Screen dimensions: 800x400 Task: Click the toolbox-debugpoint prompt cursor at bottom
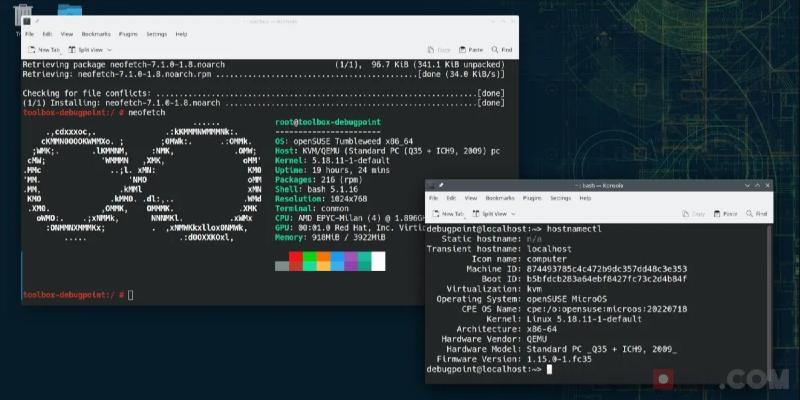pos(131,295)
